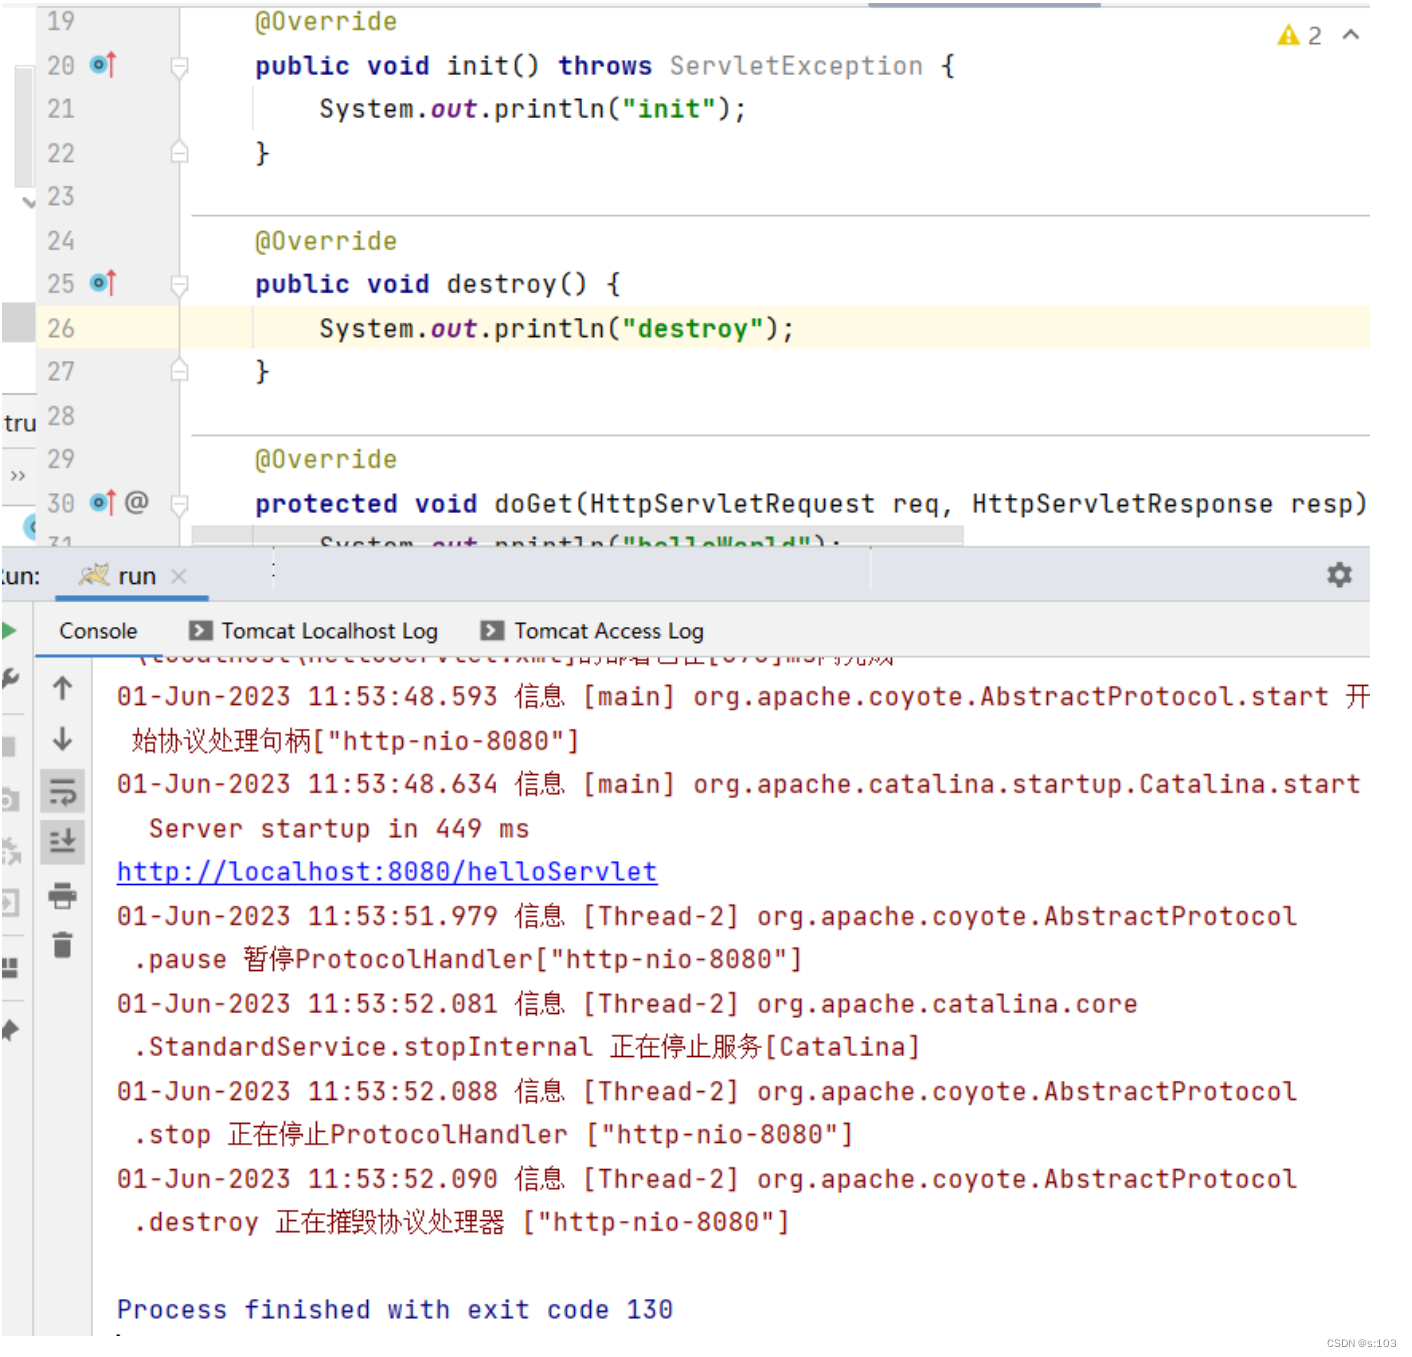Collapse the destroy() method fold marker at line 25

[x=180, y=286]
